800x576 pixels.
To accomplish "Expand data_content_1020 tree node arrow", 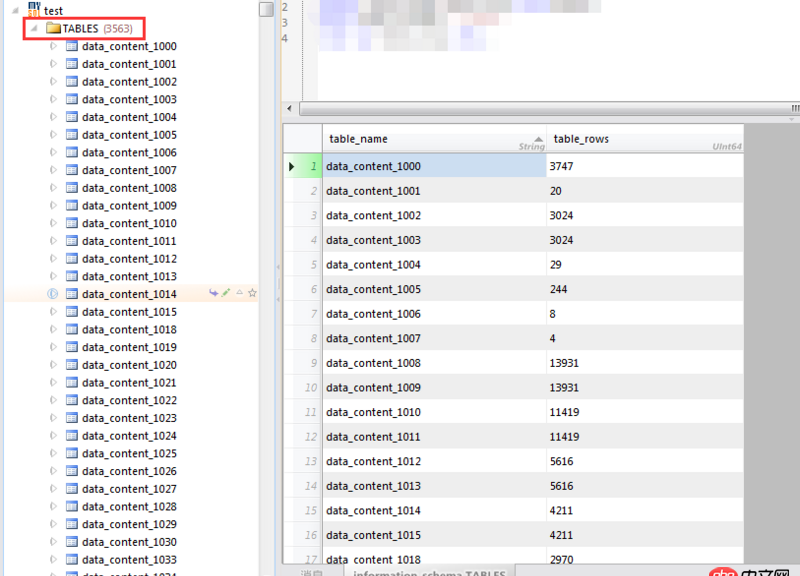I will point(53,365).
